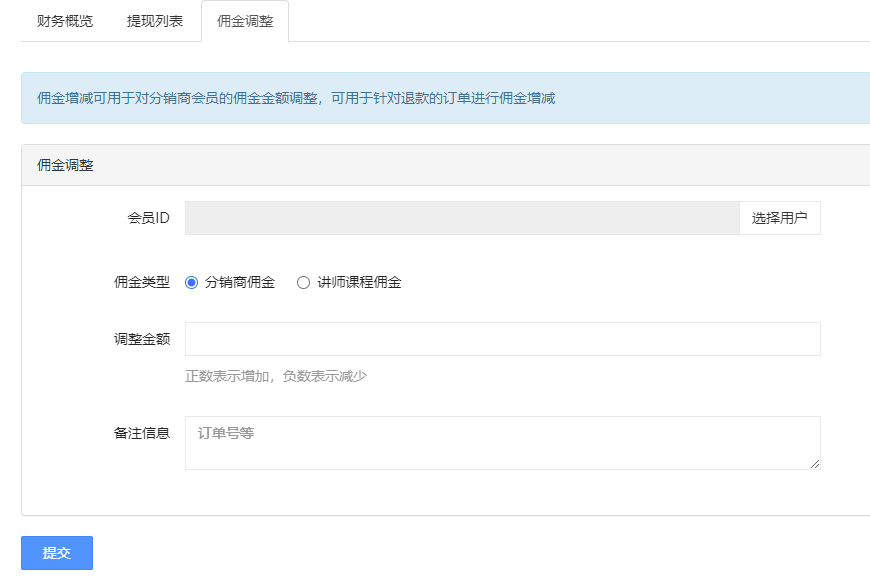Click the 会员ID label
Screen dimensions: 870x585
coord(149,218)
